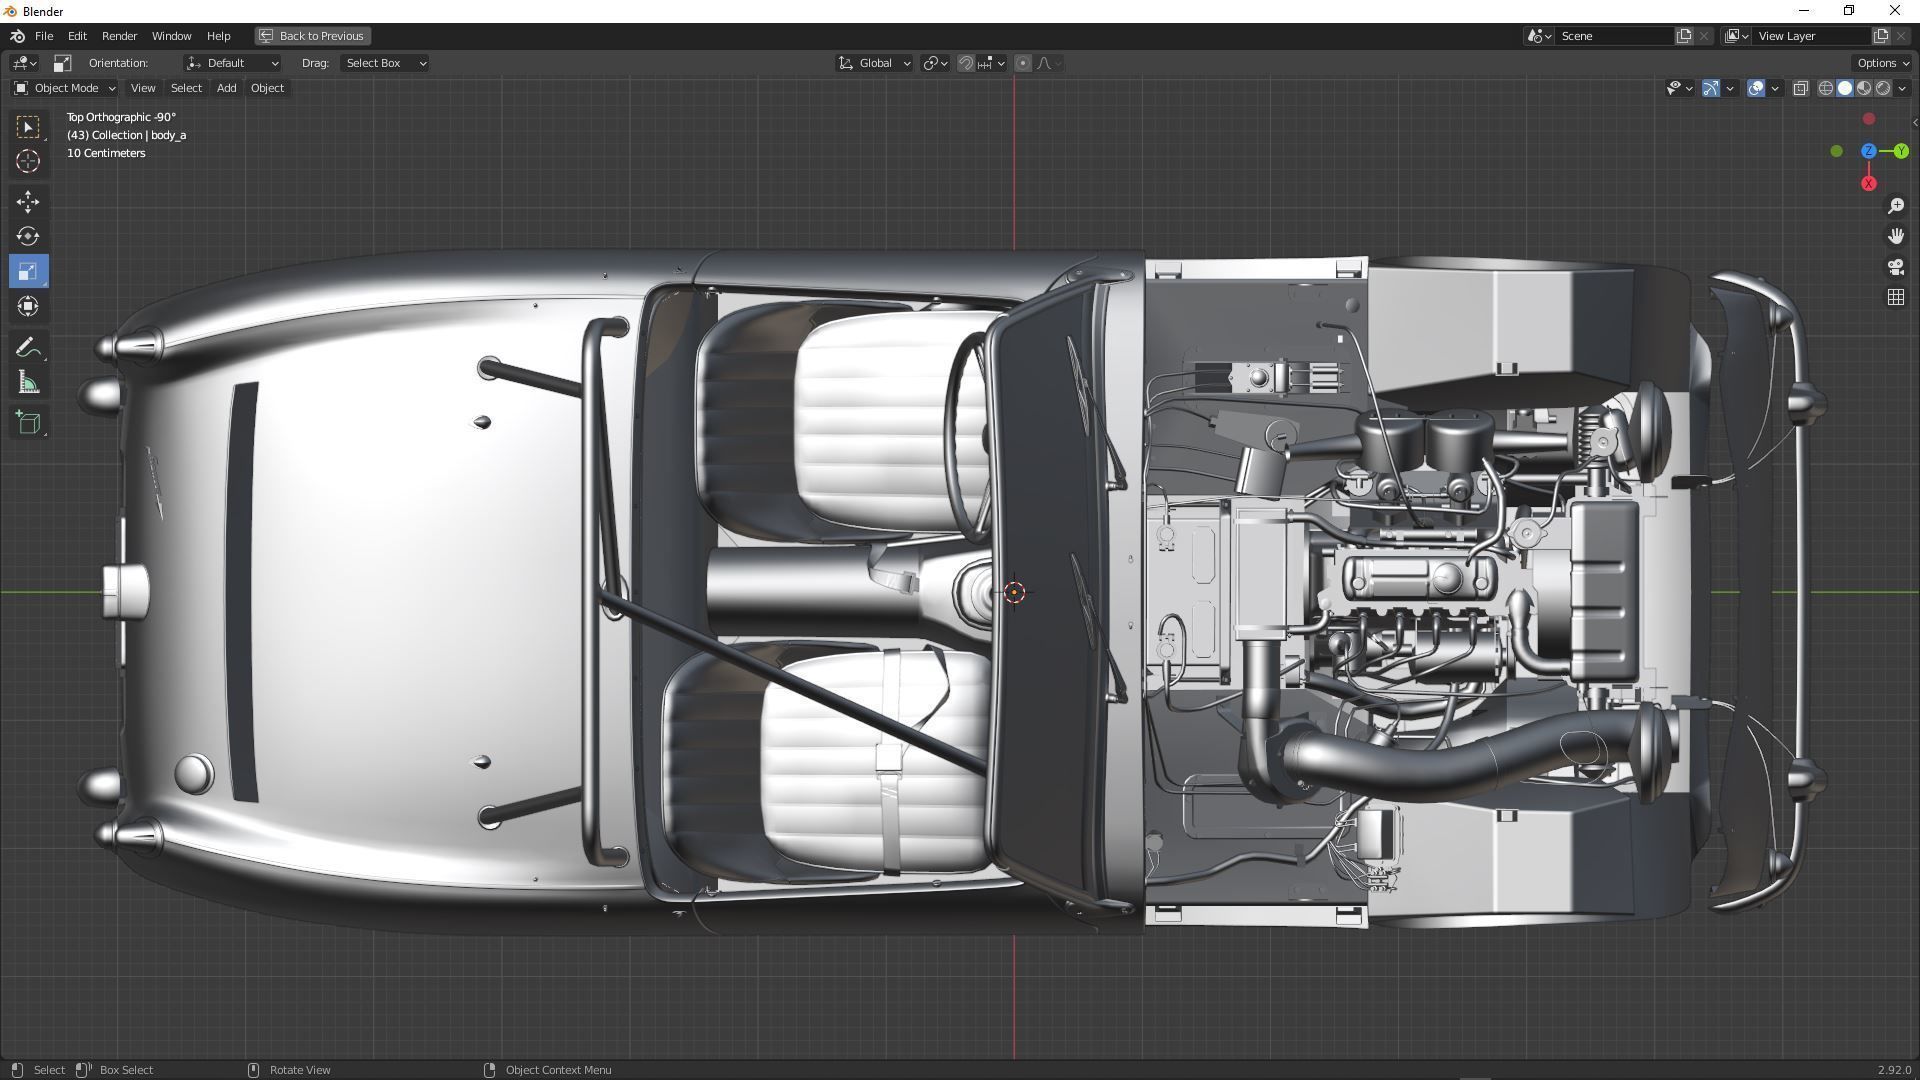This screenshot has height=1080, width=1920.
Task: Toggle X-Ray display
Action: (1800, 89)
